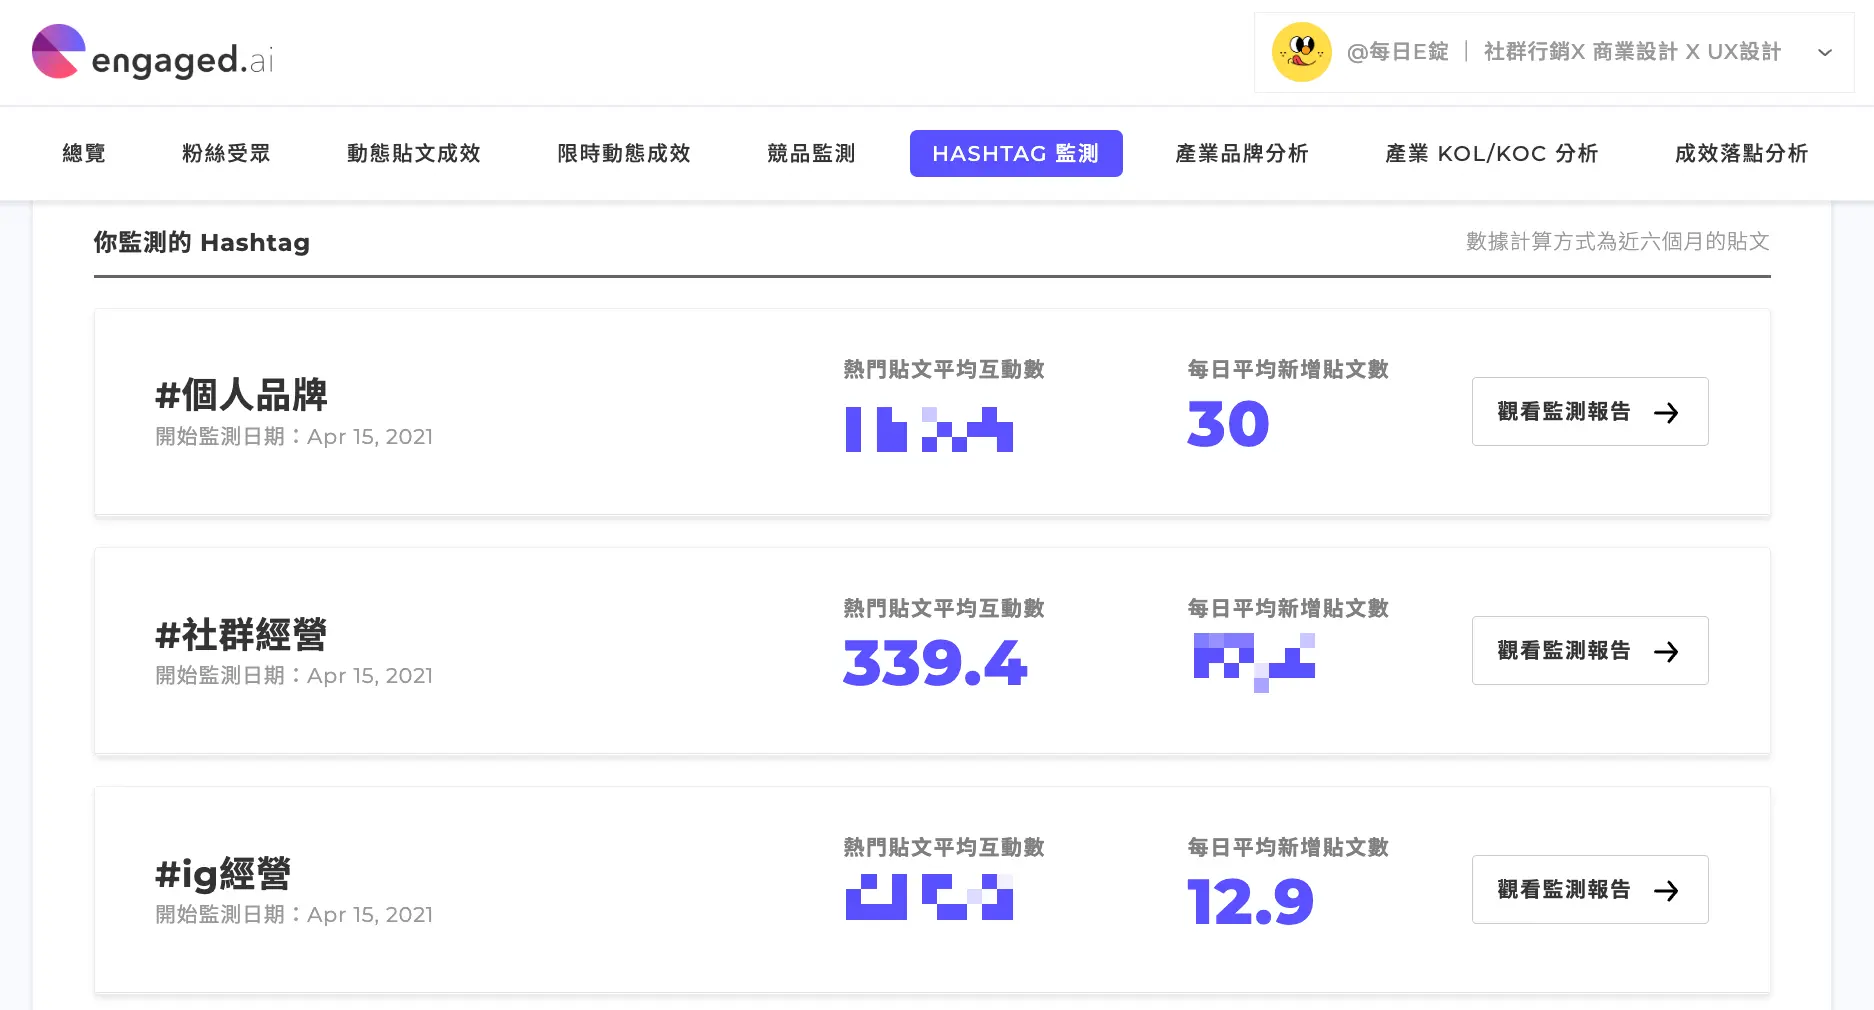Open the 產業 KOL/KOC 分析 tab
Image resolution: width=1874 pixels, height=1010 pixels.
1491,153
